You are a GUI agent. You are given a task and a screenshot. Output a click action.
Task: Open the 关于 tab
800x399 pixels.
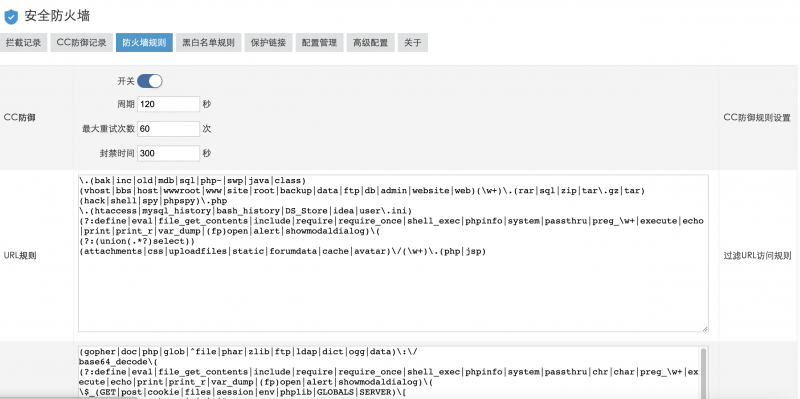click(413, 43)
